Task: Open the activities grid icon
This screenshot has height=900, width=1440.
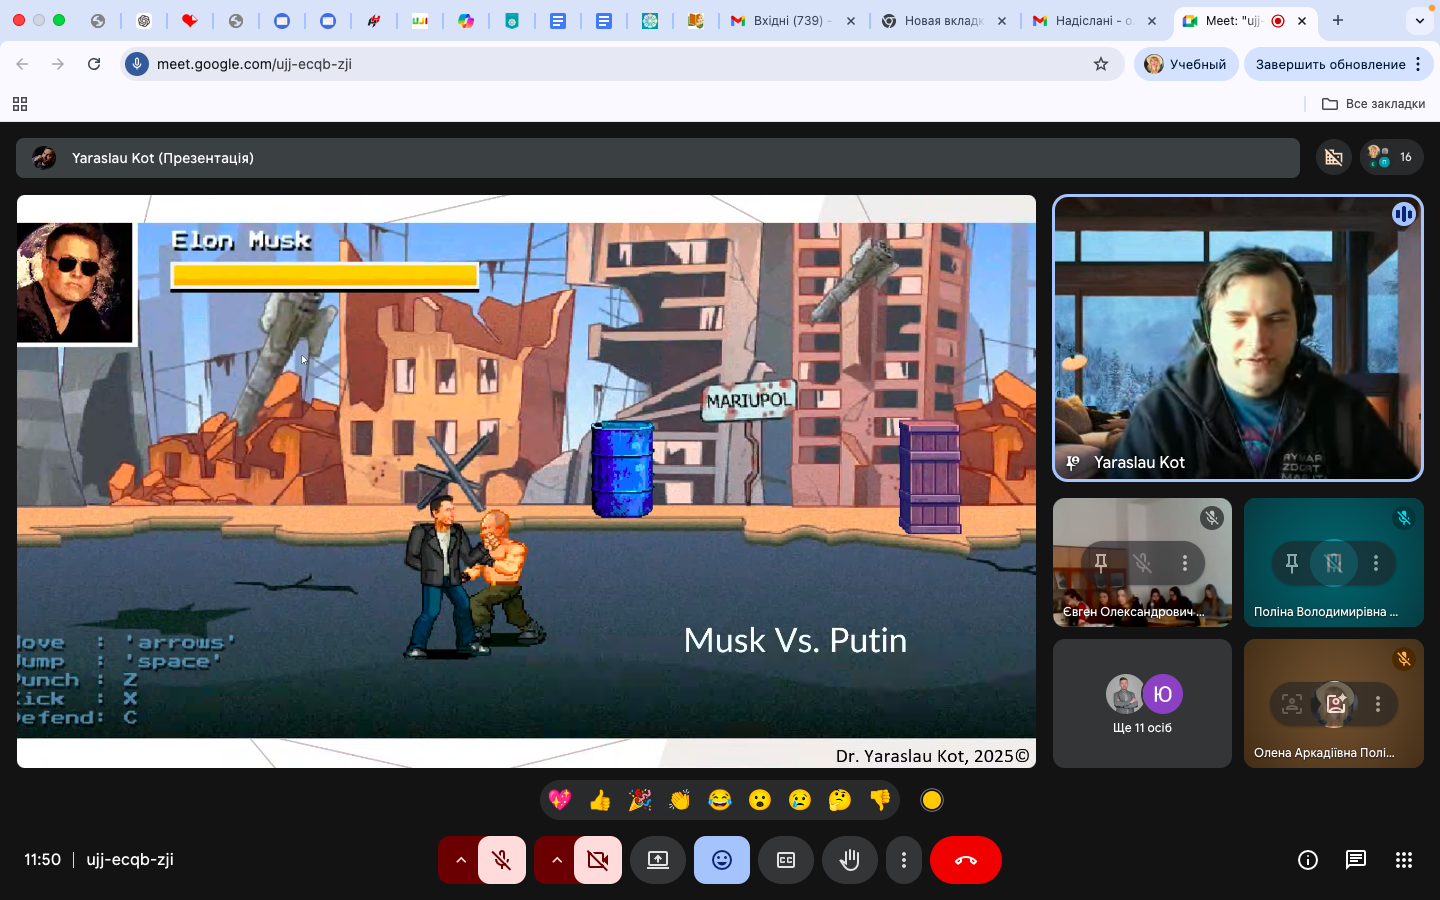Action: coord(1404,860)
